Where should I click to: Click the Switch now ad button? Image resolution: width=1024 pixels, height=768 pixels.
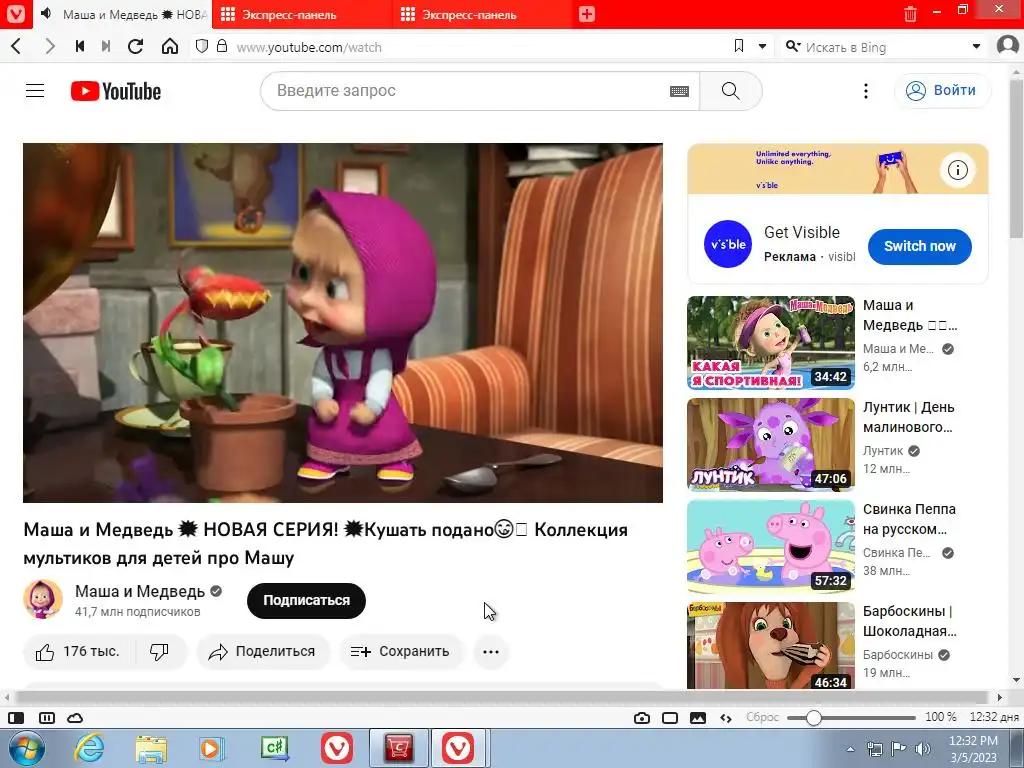[x=920, y=246]
